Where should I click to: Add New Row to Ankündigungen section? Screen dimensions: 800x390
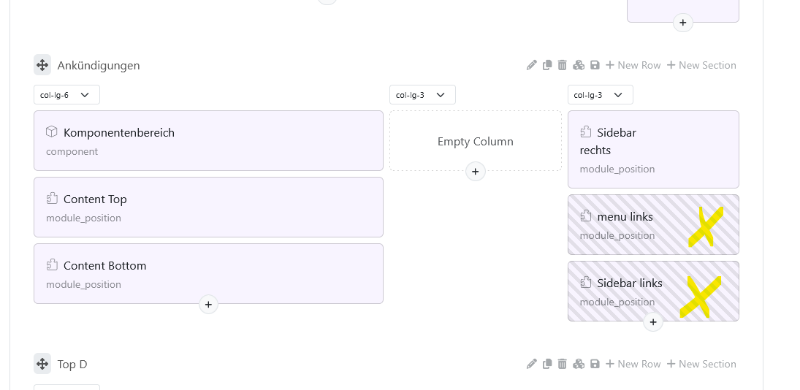click(x=633, y=65)
